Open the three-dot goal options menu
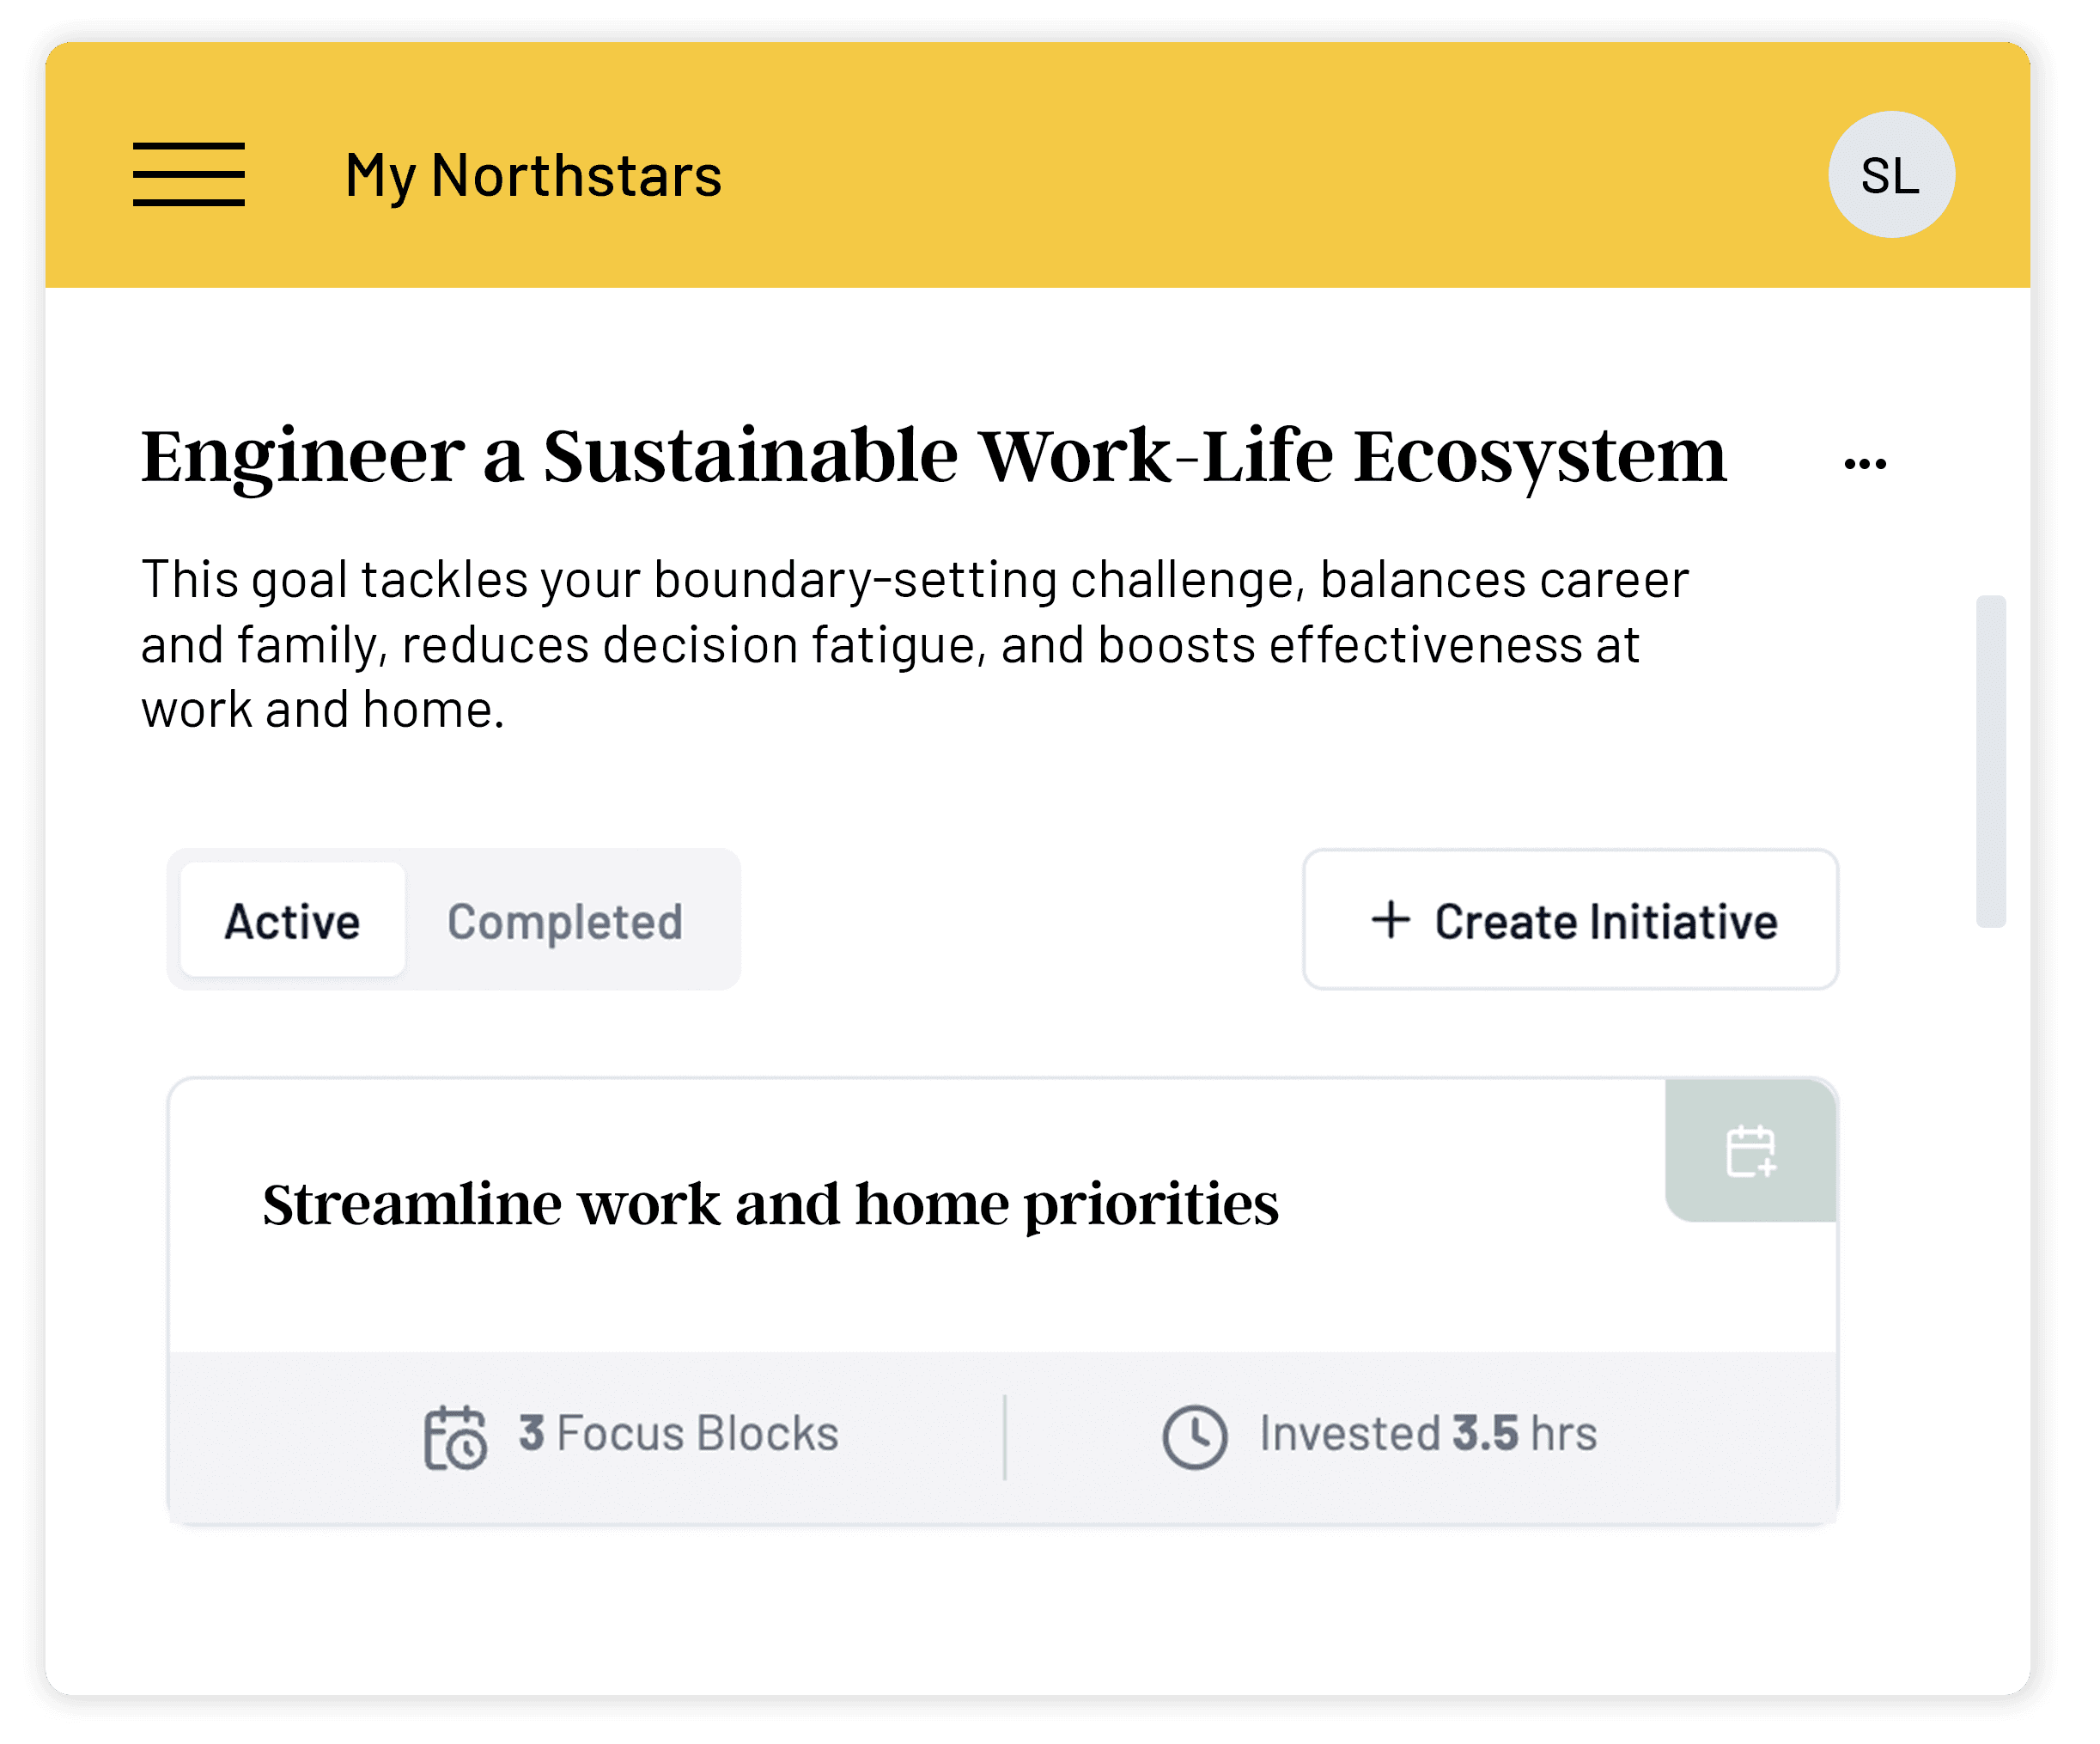 (x=1865, y=463)
